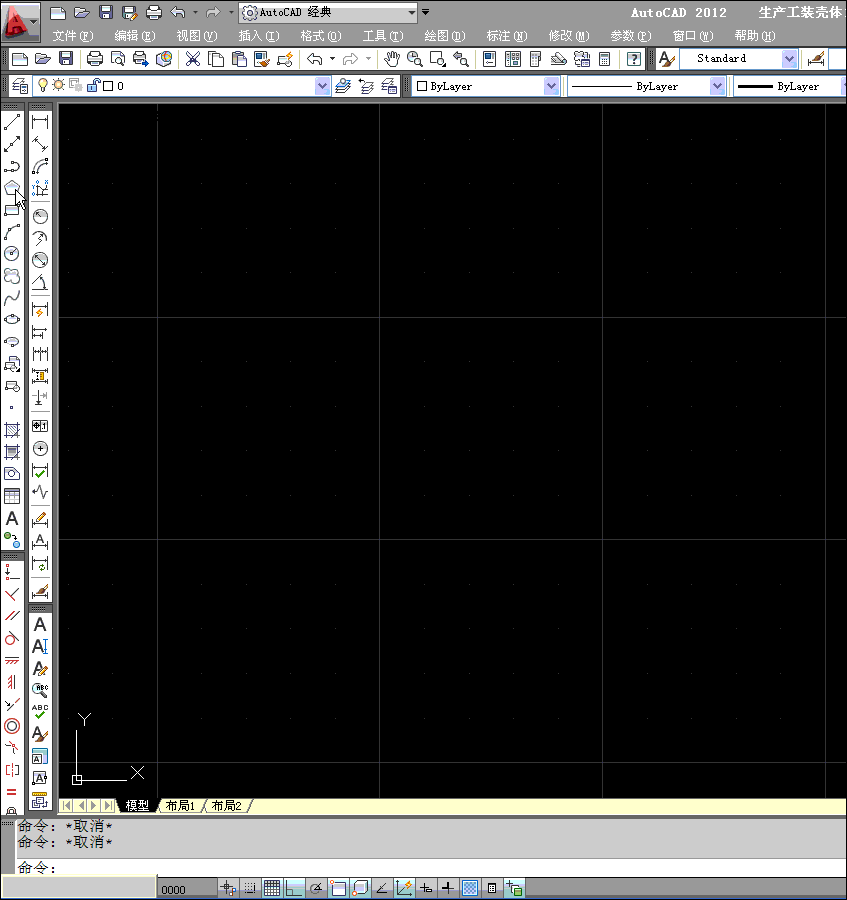
Task: Toggle Polar Tracking in status bar
Action: click(316, 888)
